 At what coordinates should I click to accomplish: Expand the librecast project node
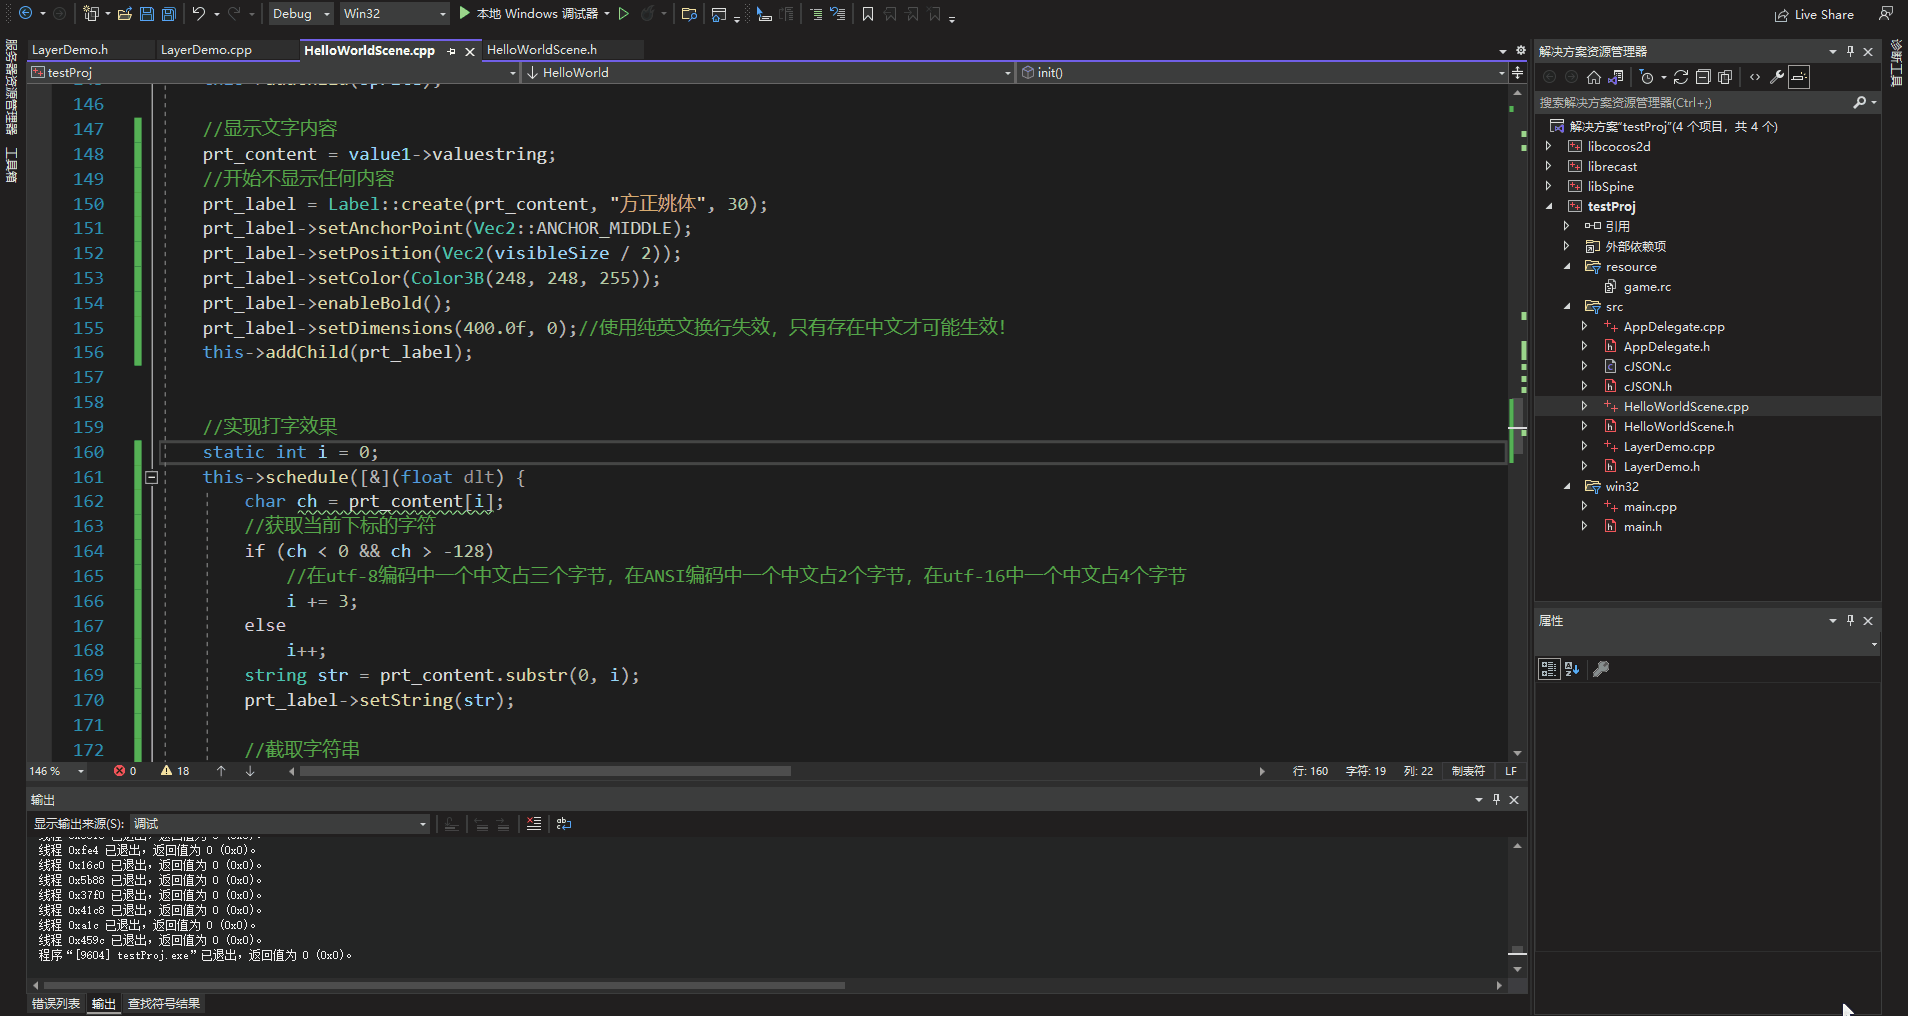(1549, 166)
